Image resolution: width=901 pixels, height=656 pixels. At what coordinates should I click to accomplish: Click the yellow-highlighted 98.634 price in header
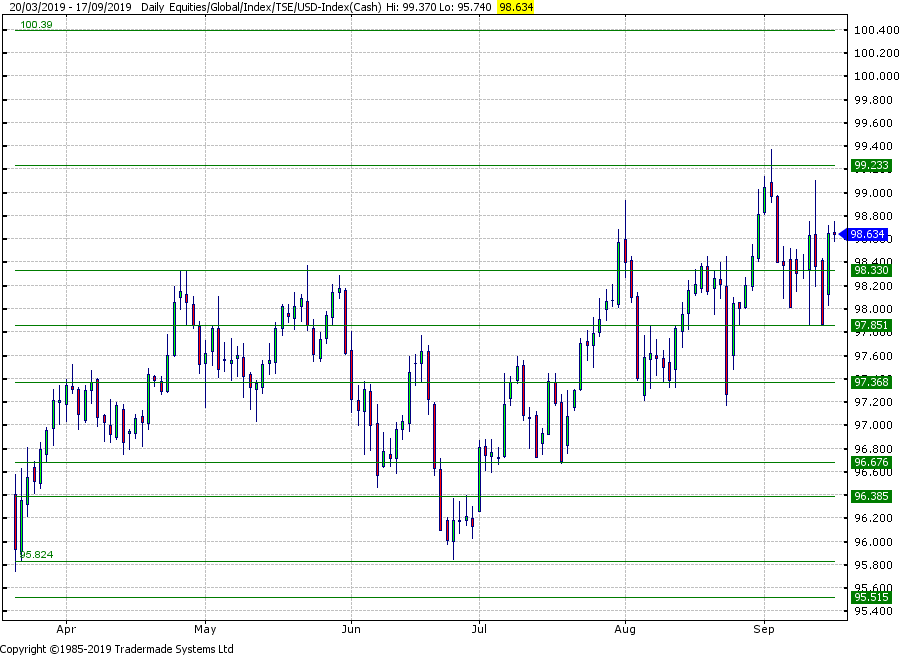(516, 7)
